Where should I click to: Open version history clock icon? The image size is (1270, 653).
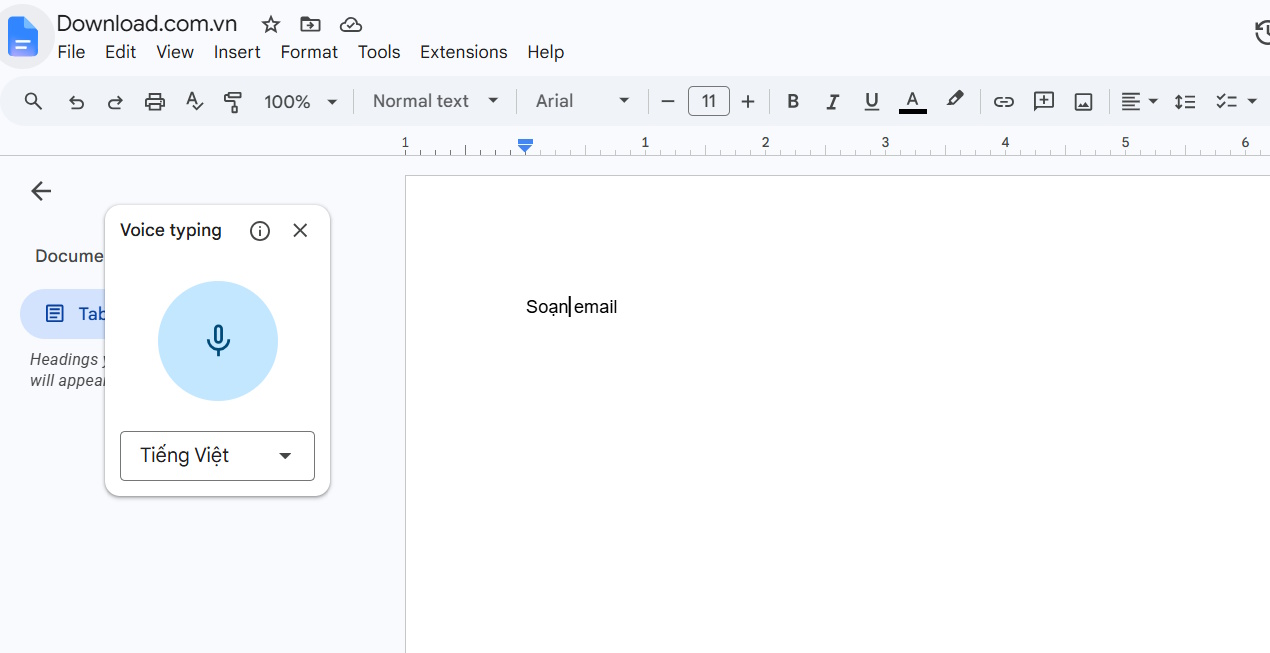point(1262,33)
